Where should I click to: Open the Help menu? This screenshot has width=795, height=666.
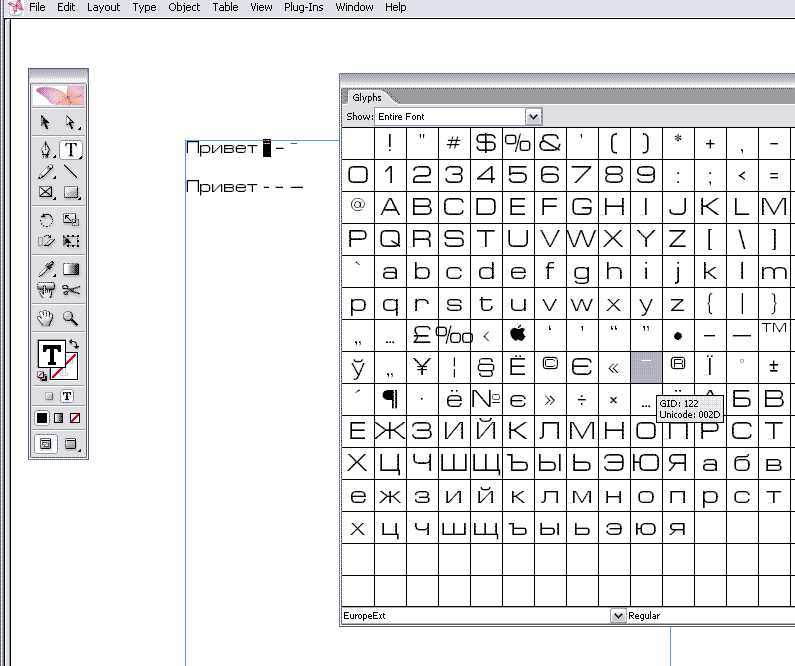click(x=395, y=7)
